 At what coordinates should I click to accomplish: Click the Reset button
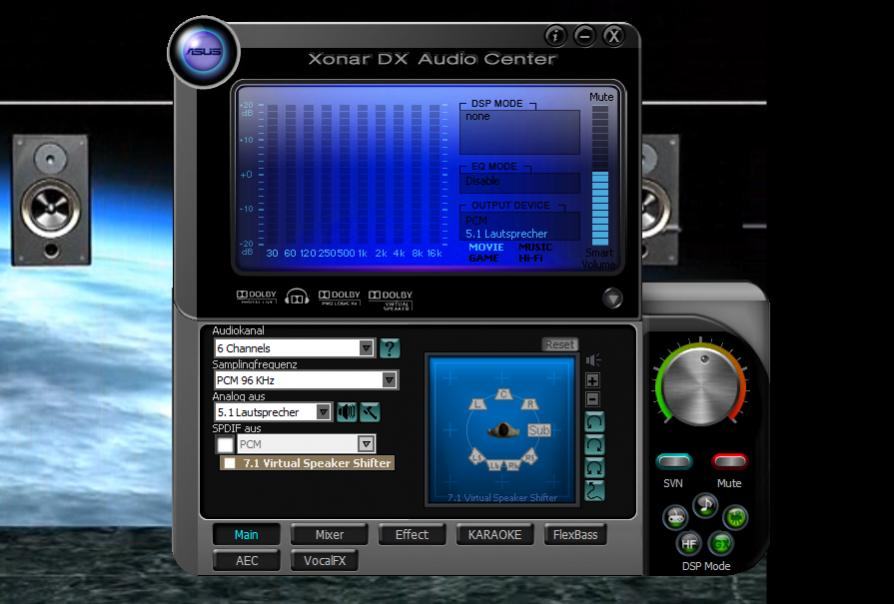pyautogui.click(x=560, y=344)
